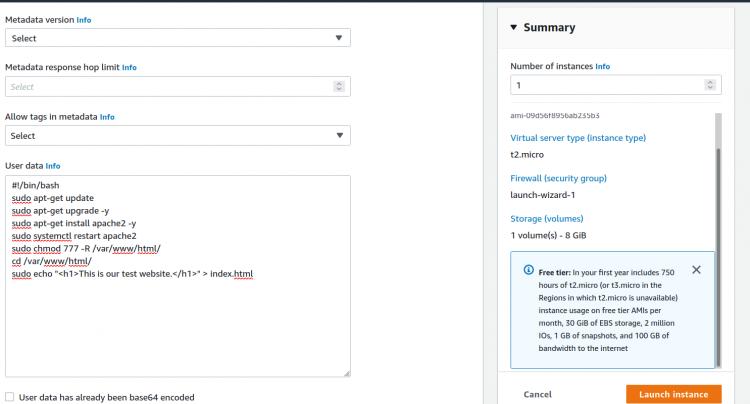This screenshot has width=750, height=404.
Task: Open the Allow tags in metadata dropdown
Action: pyautogui.click(x=178, y=136)
